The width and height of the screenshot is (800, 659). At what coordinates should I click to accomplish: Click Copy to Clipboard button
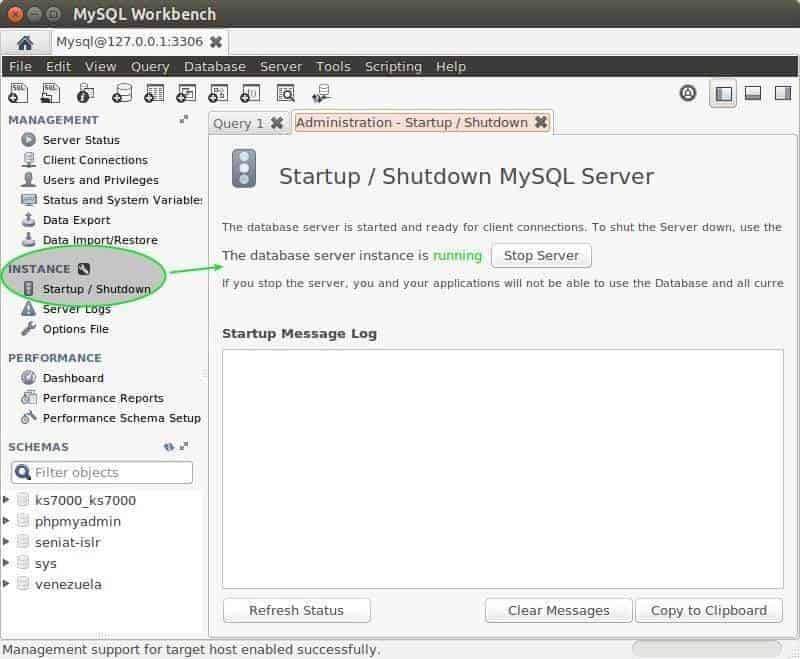pos(709,610)
